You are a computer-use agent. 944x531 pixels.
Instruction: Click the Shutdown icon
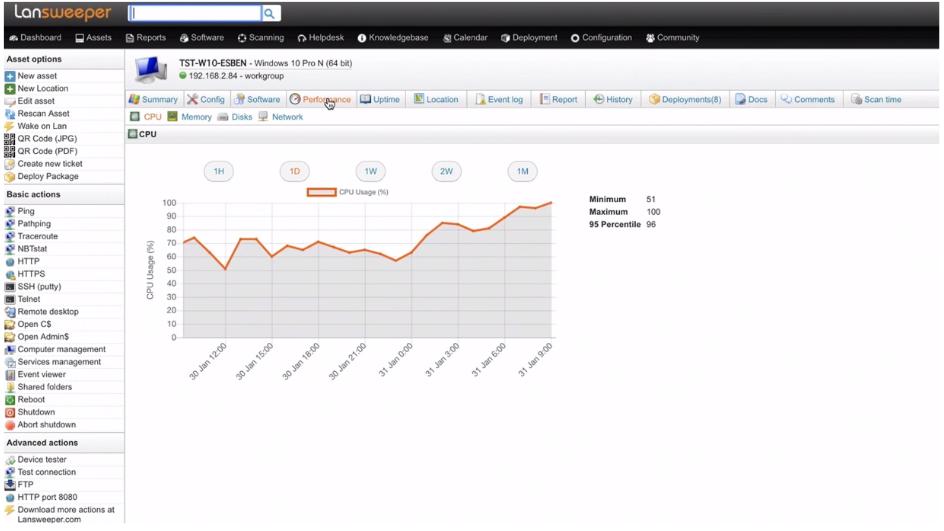coord(10,412)
